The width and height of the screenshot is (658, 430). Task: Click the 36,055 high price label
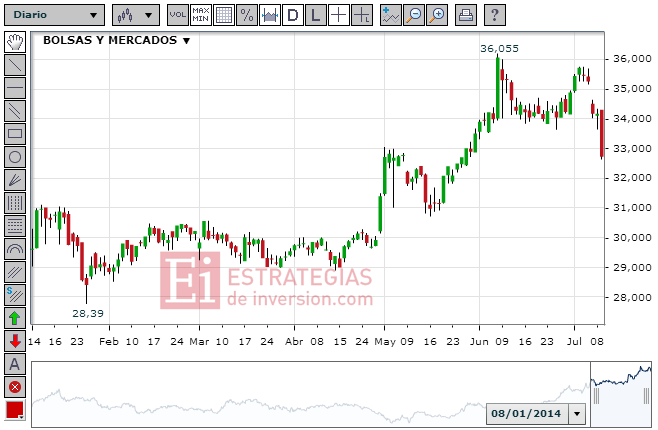[499, 49]
